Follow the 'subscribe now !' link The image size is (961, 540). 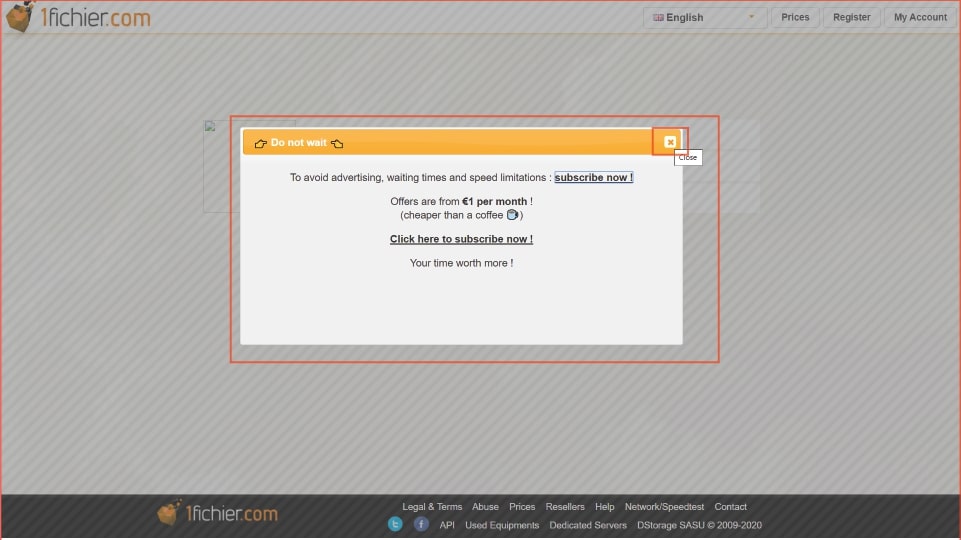coord(593,177)
